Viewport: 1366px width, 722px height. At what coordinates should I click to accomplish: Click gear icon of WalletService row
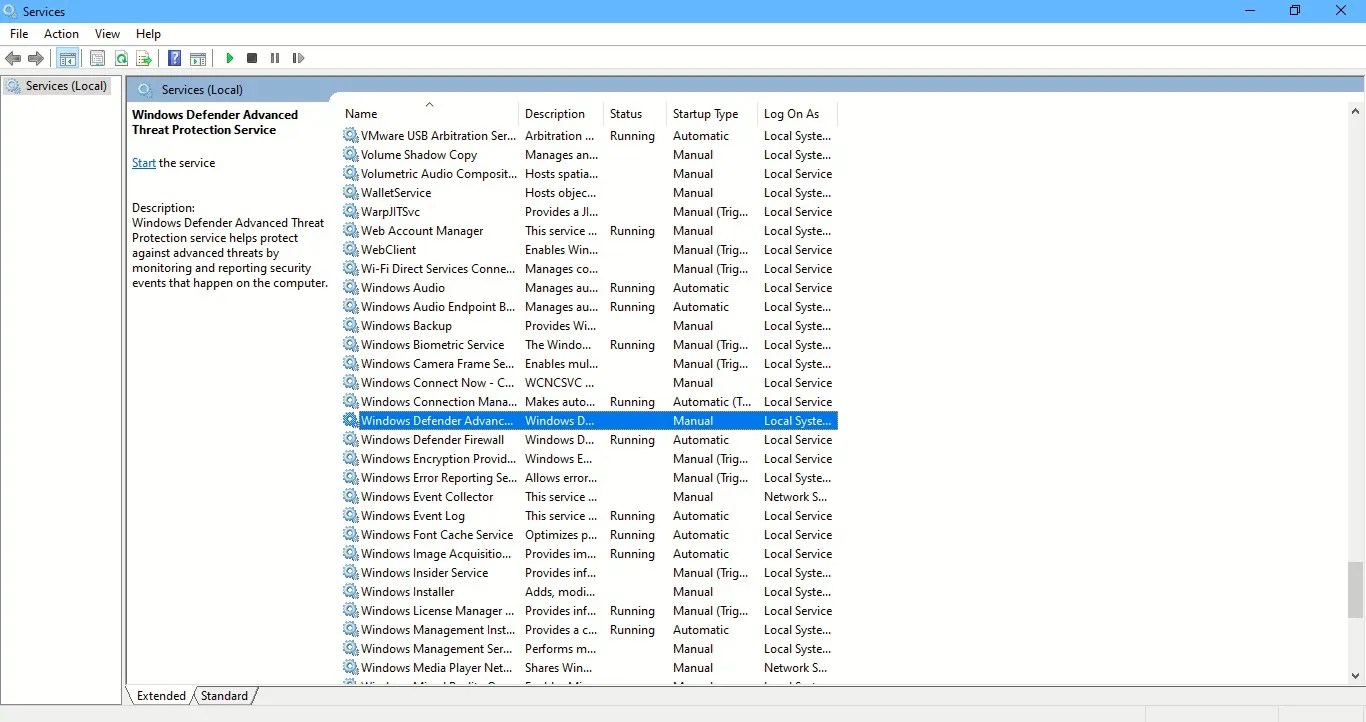point(351,192)
